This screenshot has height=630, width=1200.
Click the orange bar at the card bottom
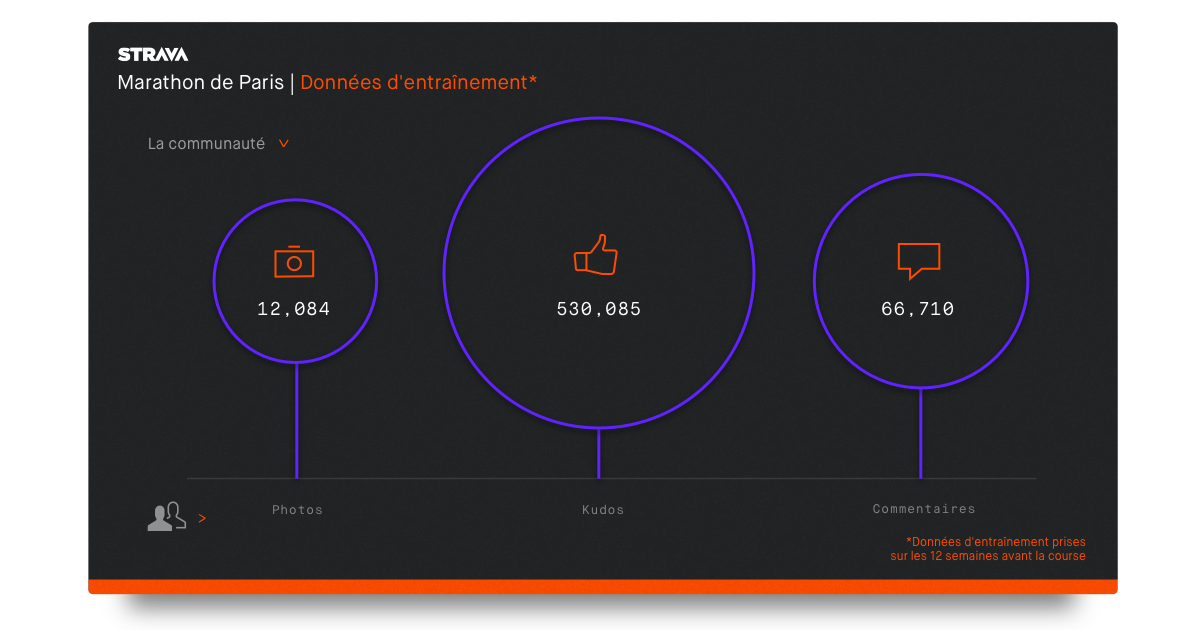[x=602, y=586]
